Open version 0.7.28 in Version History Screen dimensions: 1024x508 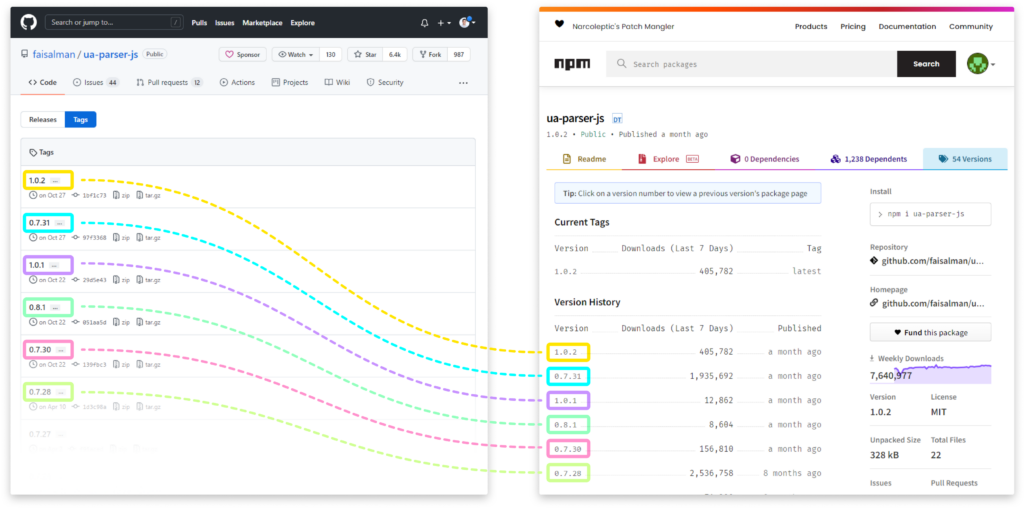click(x=568, y=473)
